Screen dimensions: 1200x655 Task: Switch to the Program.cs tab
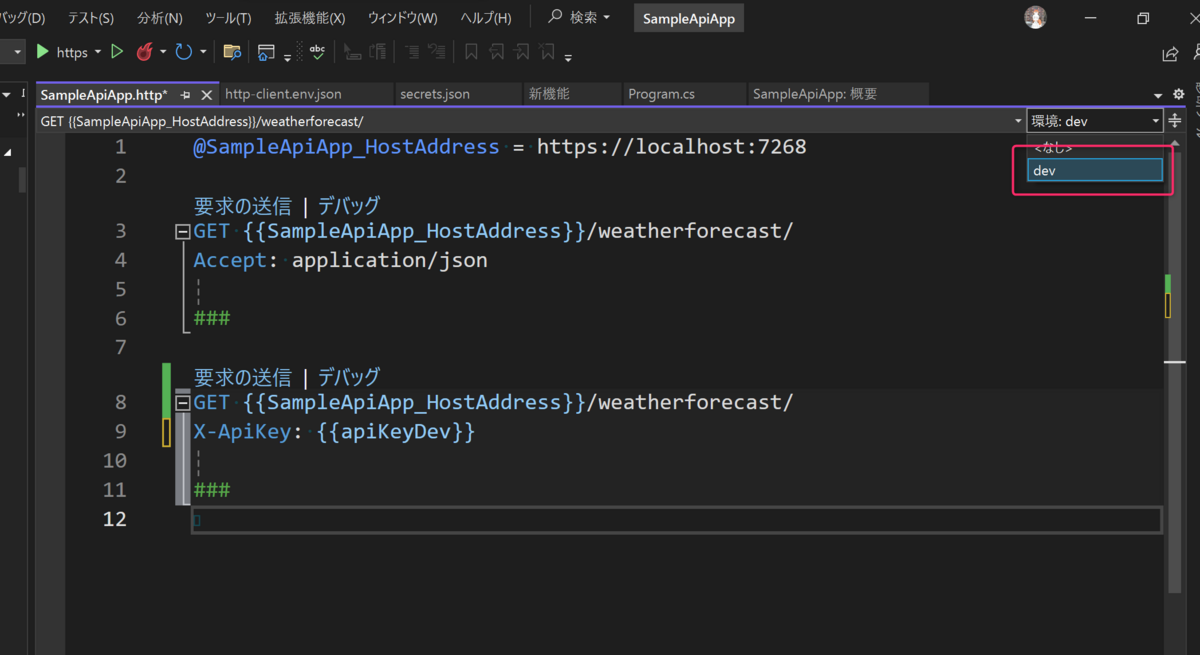click(684, 94)
